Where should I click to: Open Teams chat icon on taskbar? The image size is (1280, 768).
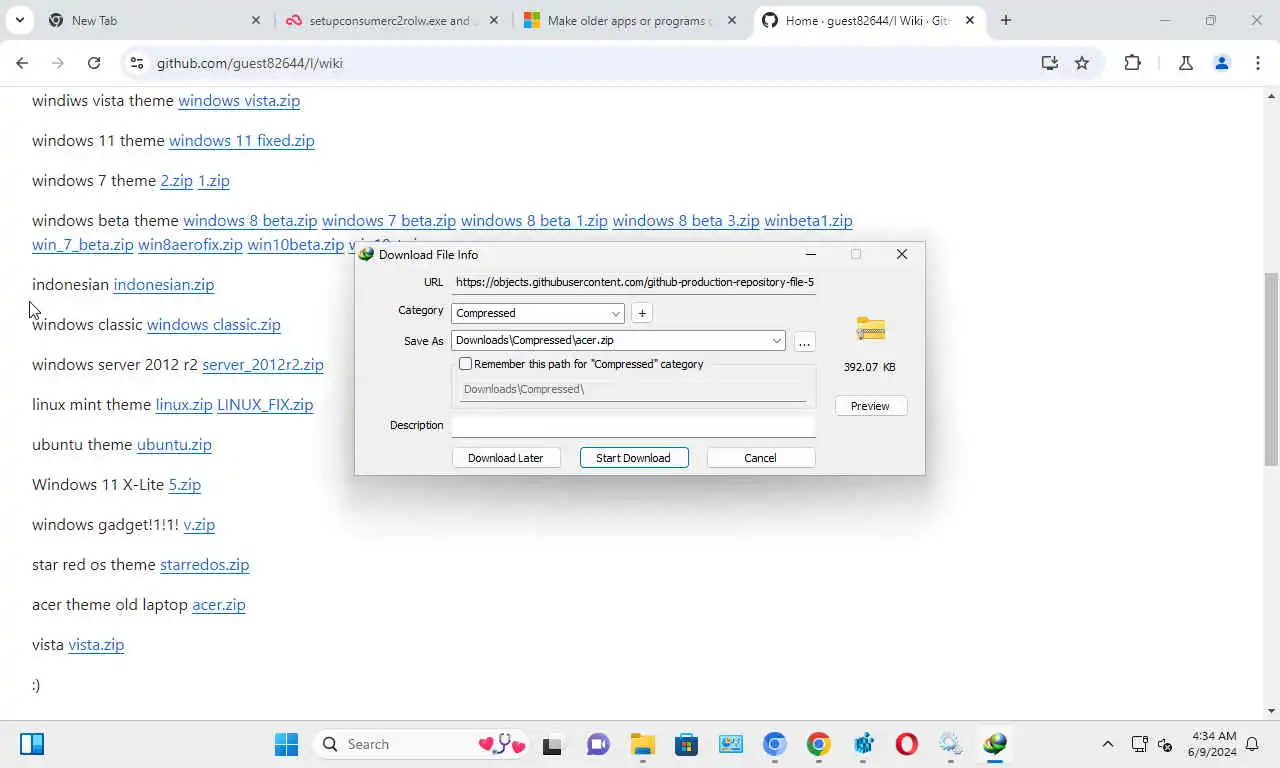(598, 744)
